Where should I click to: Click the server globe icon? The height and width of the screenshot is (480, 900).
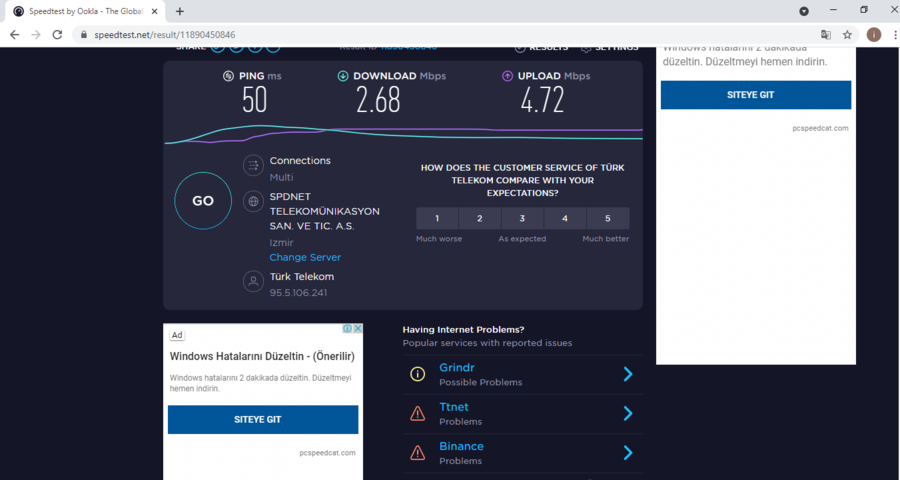click(253, 202)
